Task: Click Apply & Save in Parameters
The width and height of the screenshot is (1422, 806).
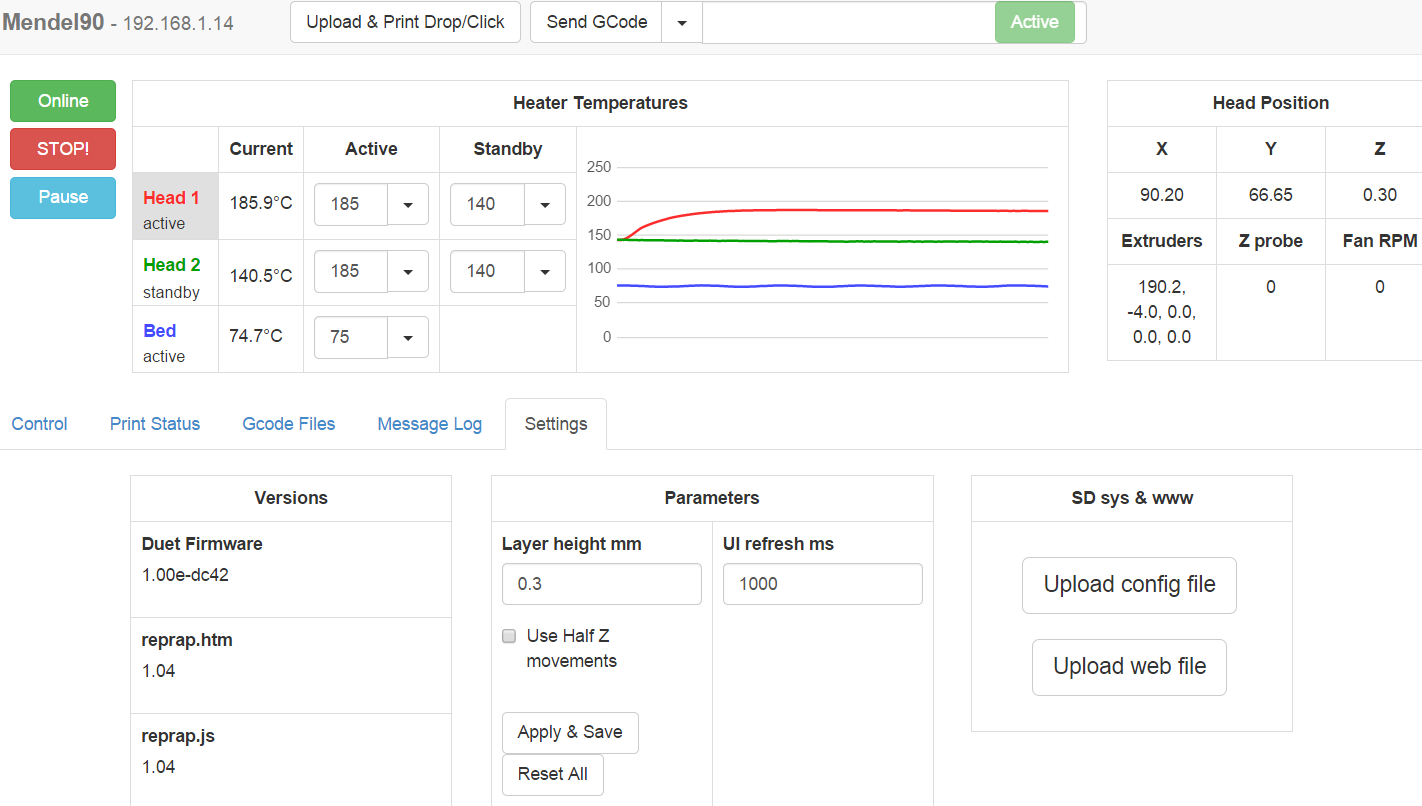Action: pyautogui.click(x=570, y=732)
